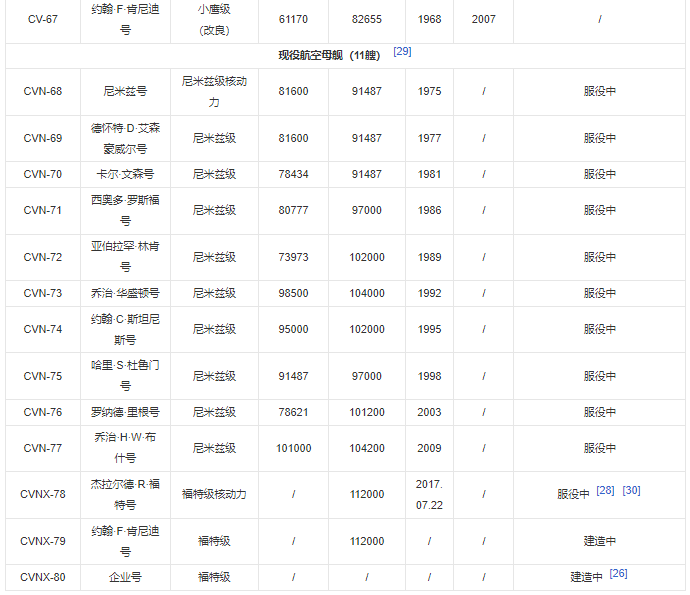Select the CVN-68 hull number cell
This screenshot has height=595, width=690.
(43, 91)
